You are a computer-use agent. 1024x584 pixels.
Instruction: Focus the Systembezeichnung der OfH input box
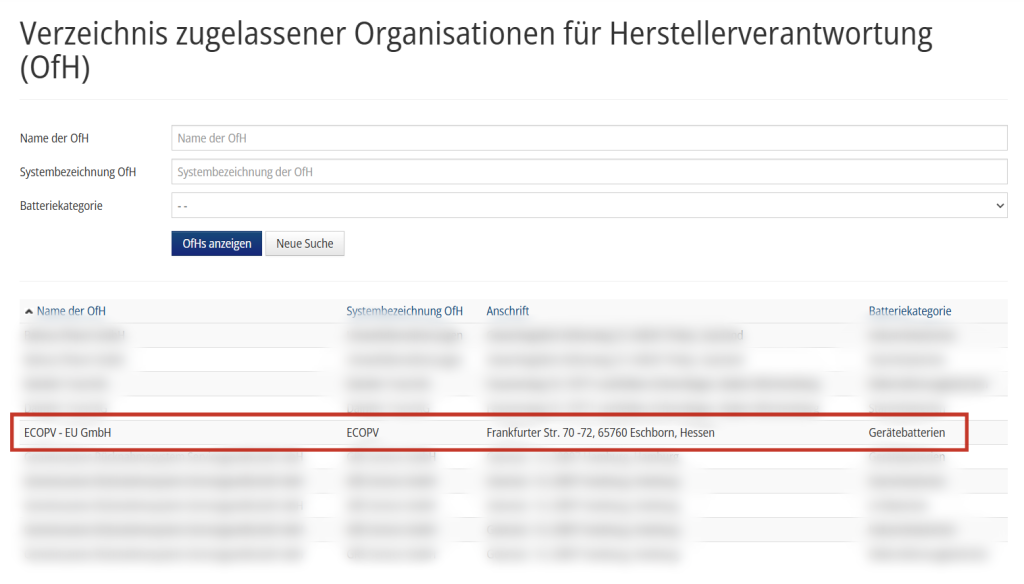589,172
